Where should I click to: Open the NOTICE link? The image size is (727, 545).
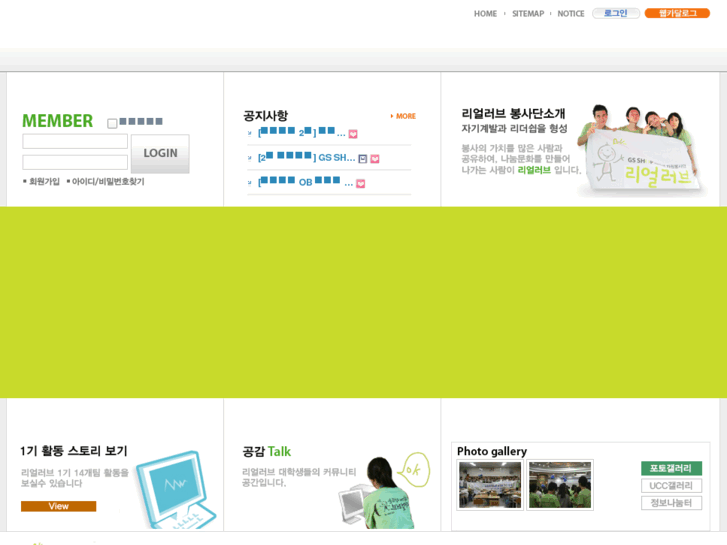(571, 13)
